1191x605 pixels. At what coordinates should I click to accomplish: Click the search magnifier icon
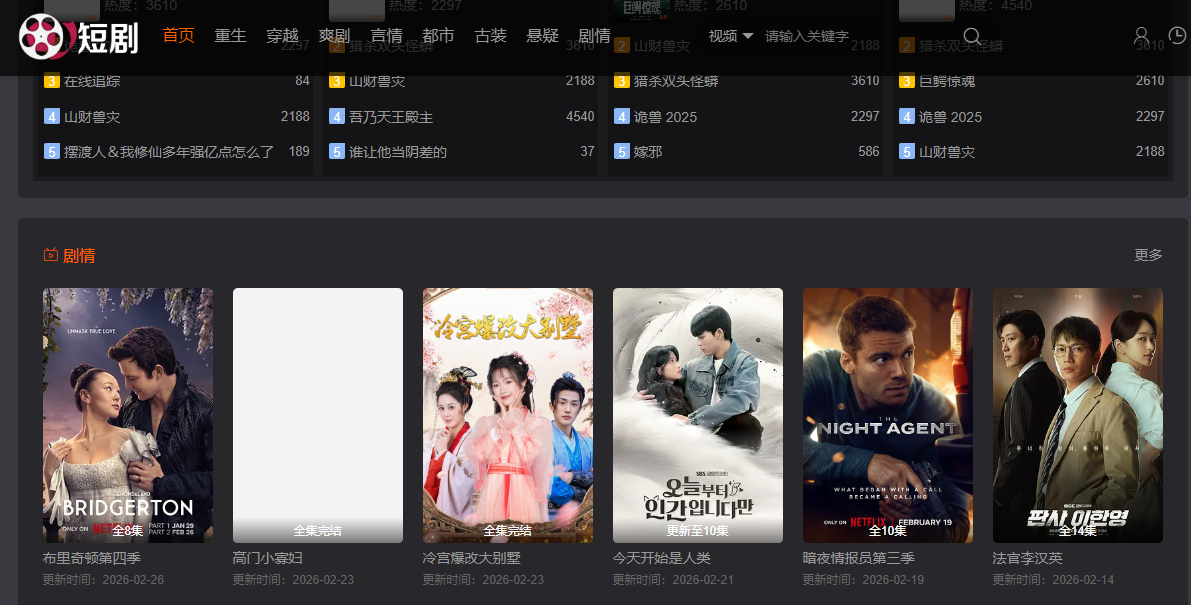point(972,36)
